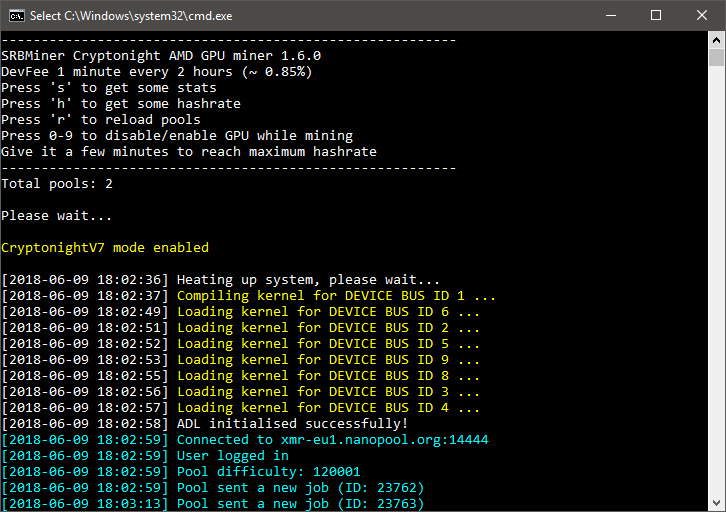Viewport: 726px width, 512px height.
Task: Click the DevFee 1 minute line
Action: [156, 72]
